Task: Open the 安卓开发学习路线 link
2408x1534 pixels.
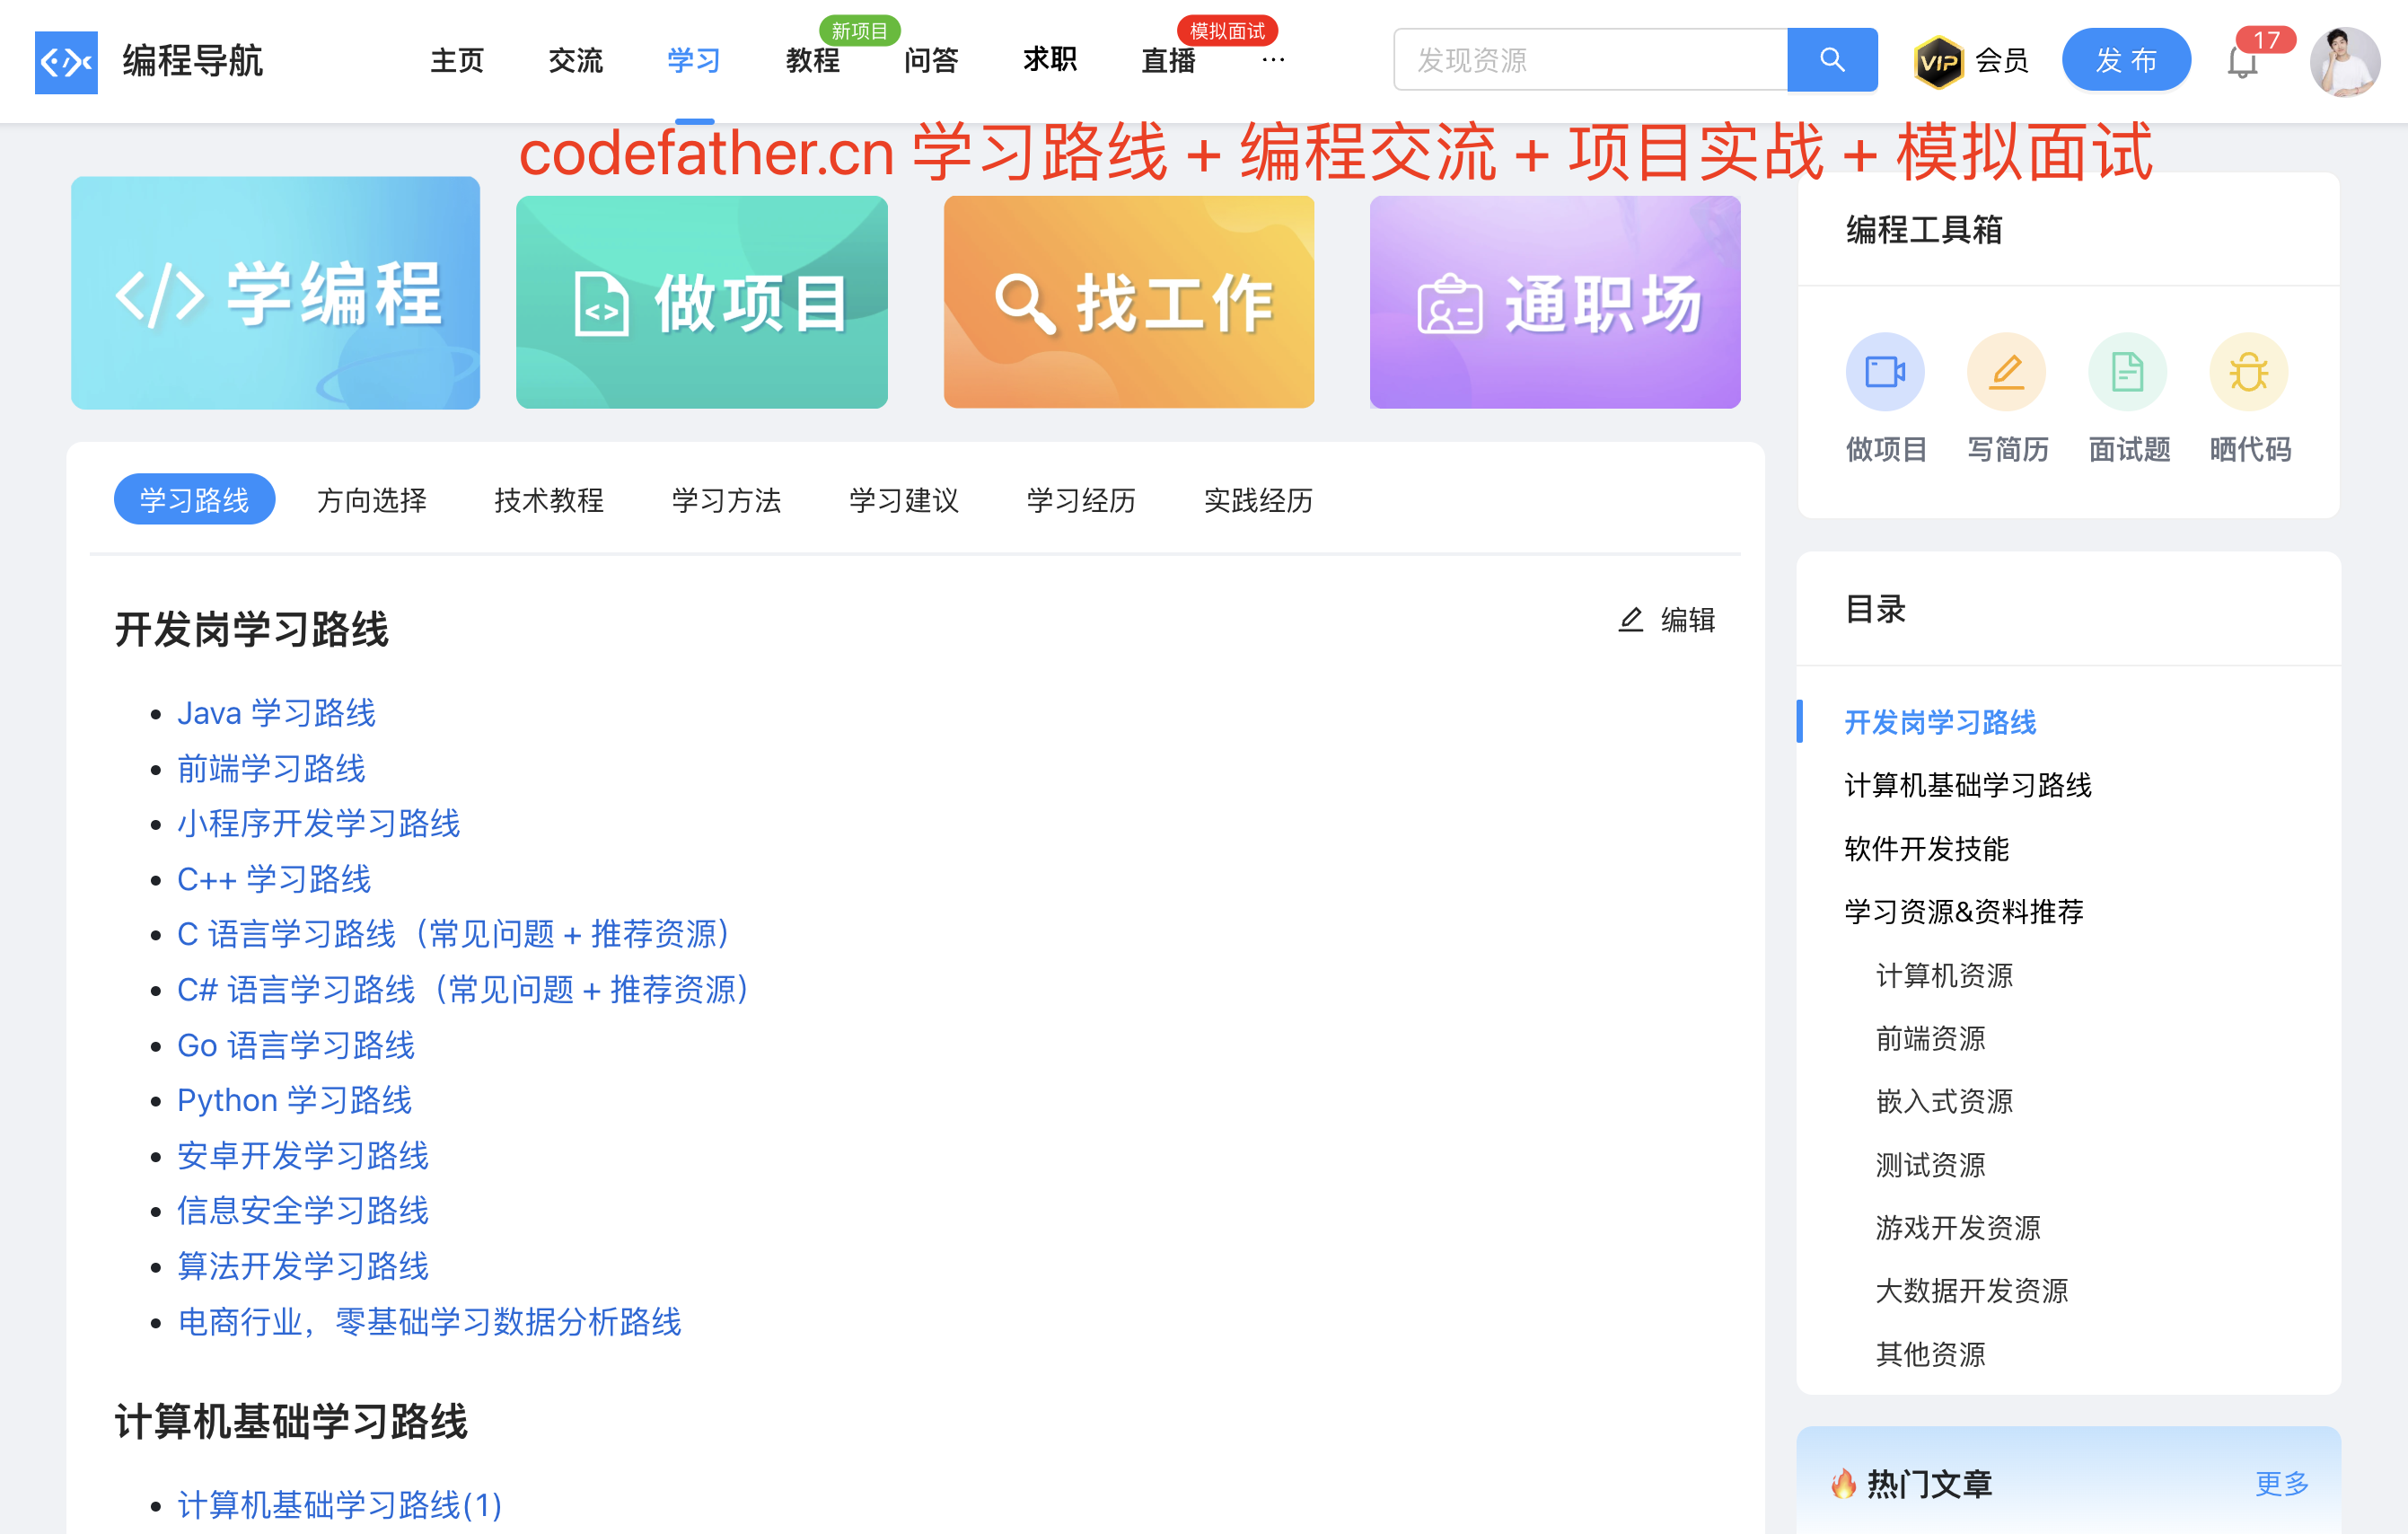Action: coord(303,1155)
